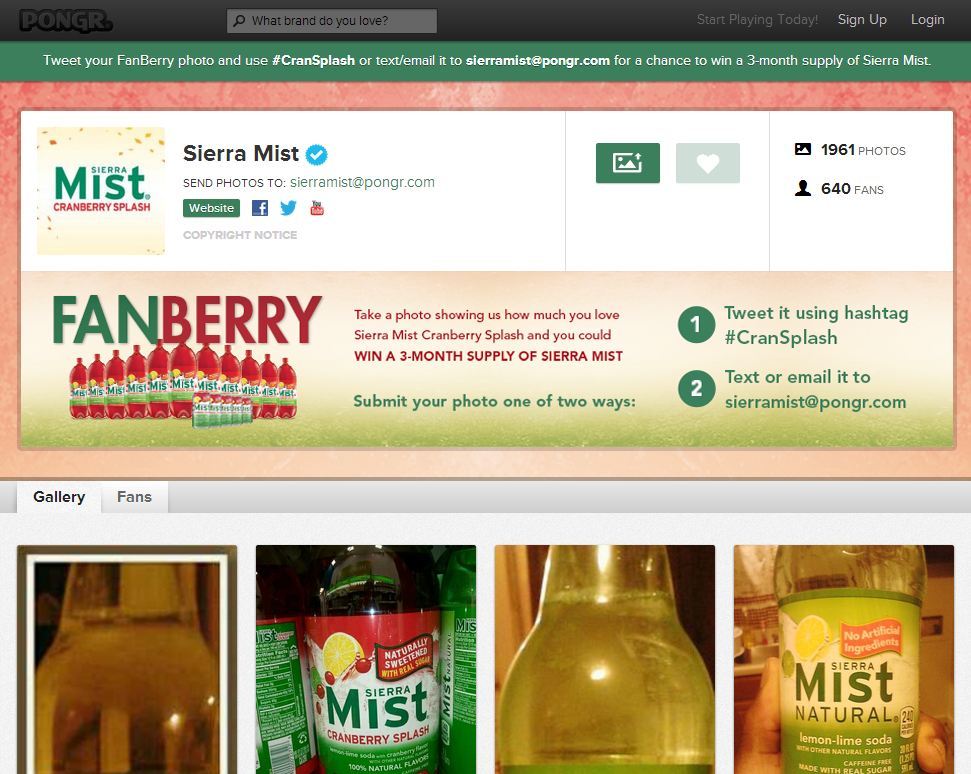Open the Start Playing Today link
Viewport: 971px width, 774px height.
(x=757, y=20)
